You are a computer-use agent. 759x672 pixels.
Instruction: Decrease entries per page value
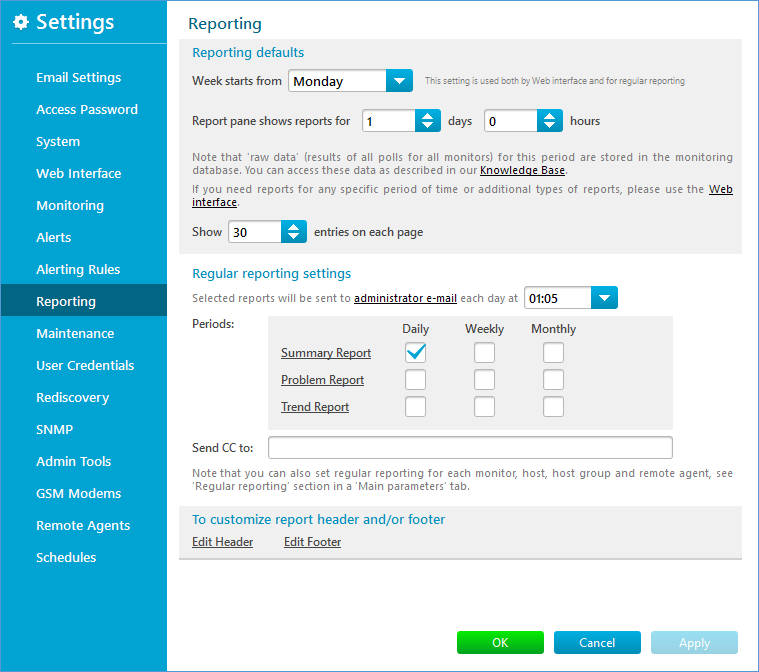coord(293,237)
